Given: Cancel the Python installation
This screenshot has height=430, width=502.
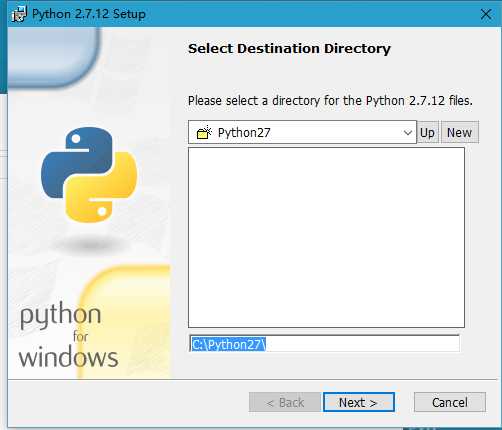Looking at the screenshot, I should tap(450, 402).
